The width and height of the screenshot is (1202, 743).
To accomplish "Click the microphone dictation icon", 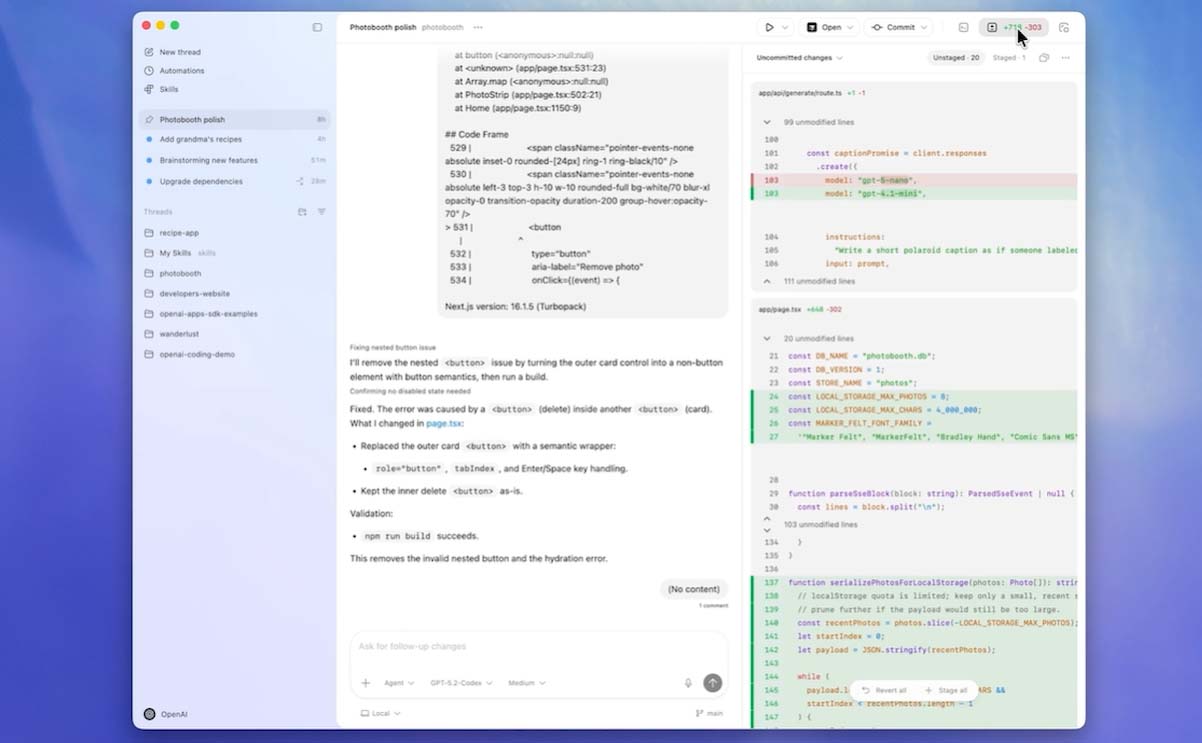I will [688, 683].
